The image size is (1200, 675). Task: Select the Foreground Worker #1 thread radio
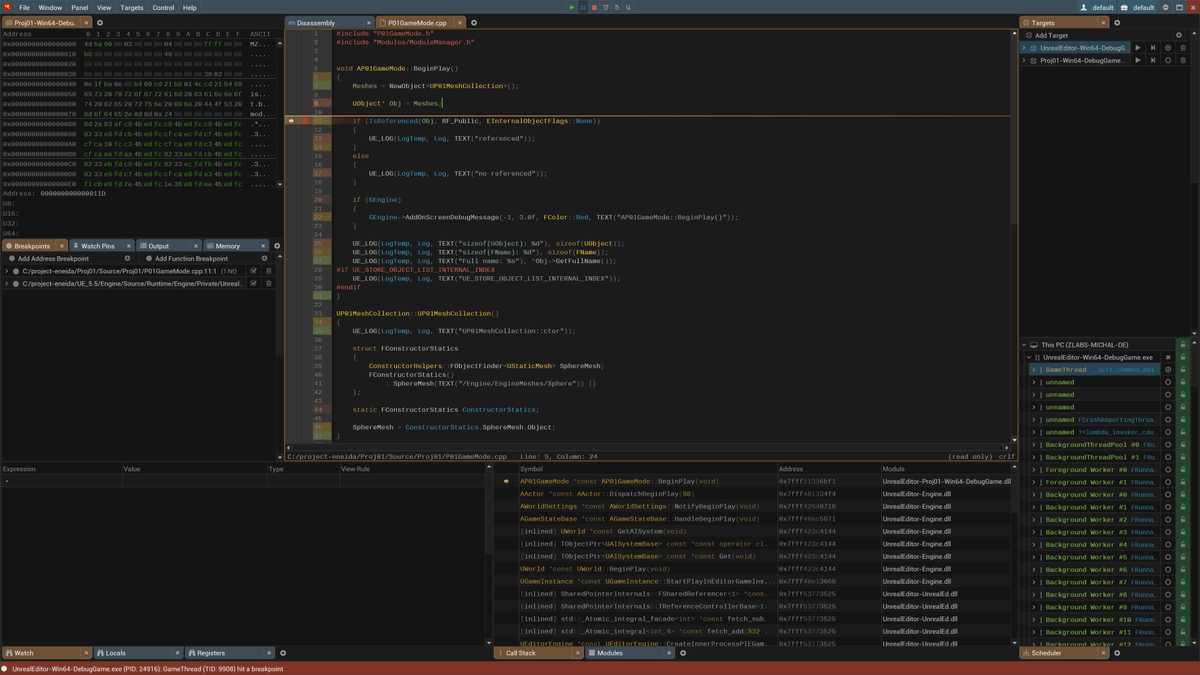click(x=1168, y=482)
